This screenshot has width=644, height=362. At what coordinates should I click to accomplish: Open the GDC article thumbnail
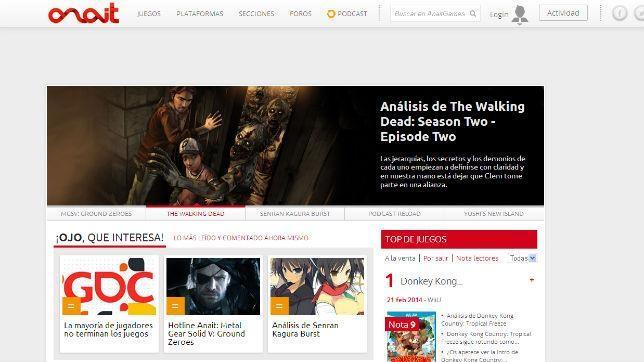(109, 286)
